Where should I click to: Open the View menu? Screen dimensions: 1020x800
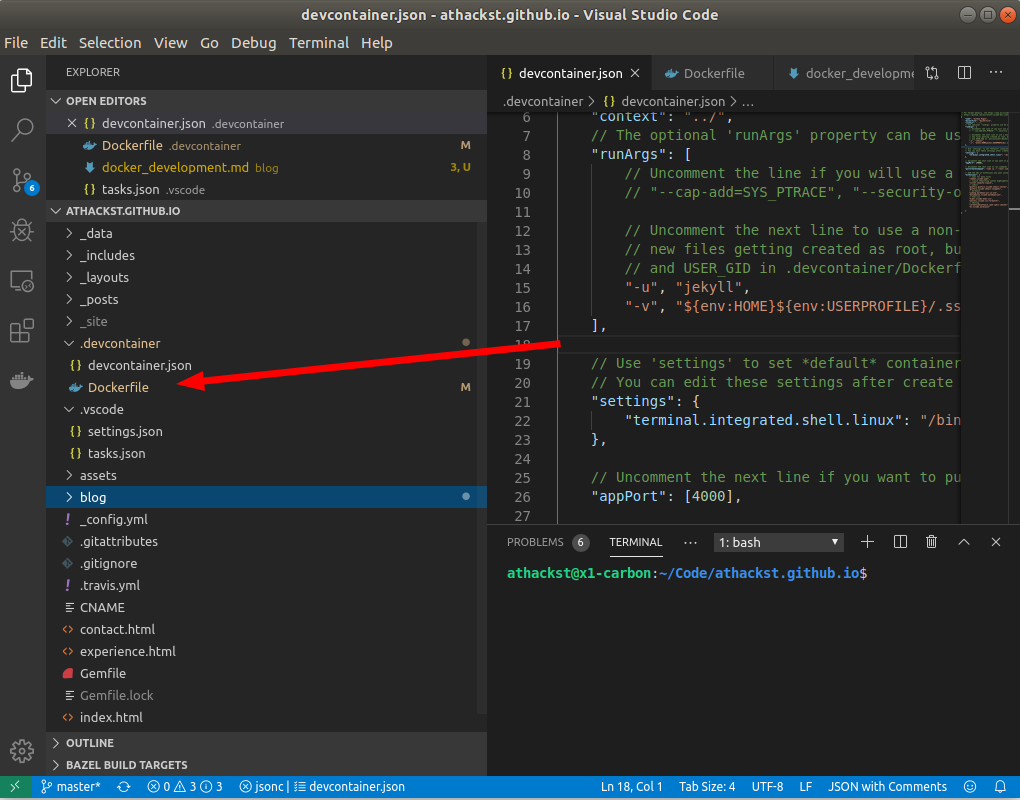click(170, 43)
